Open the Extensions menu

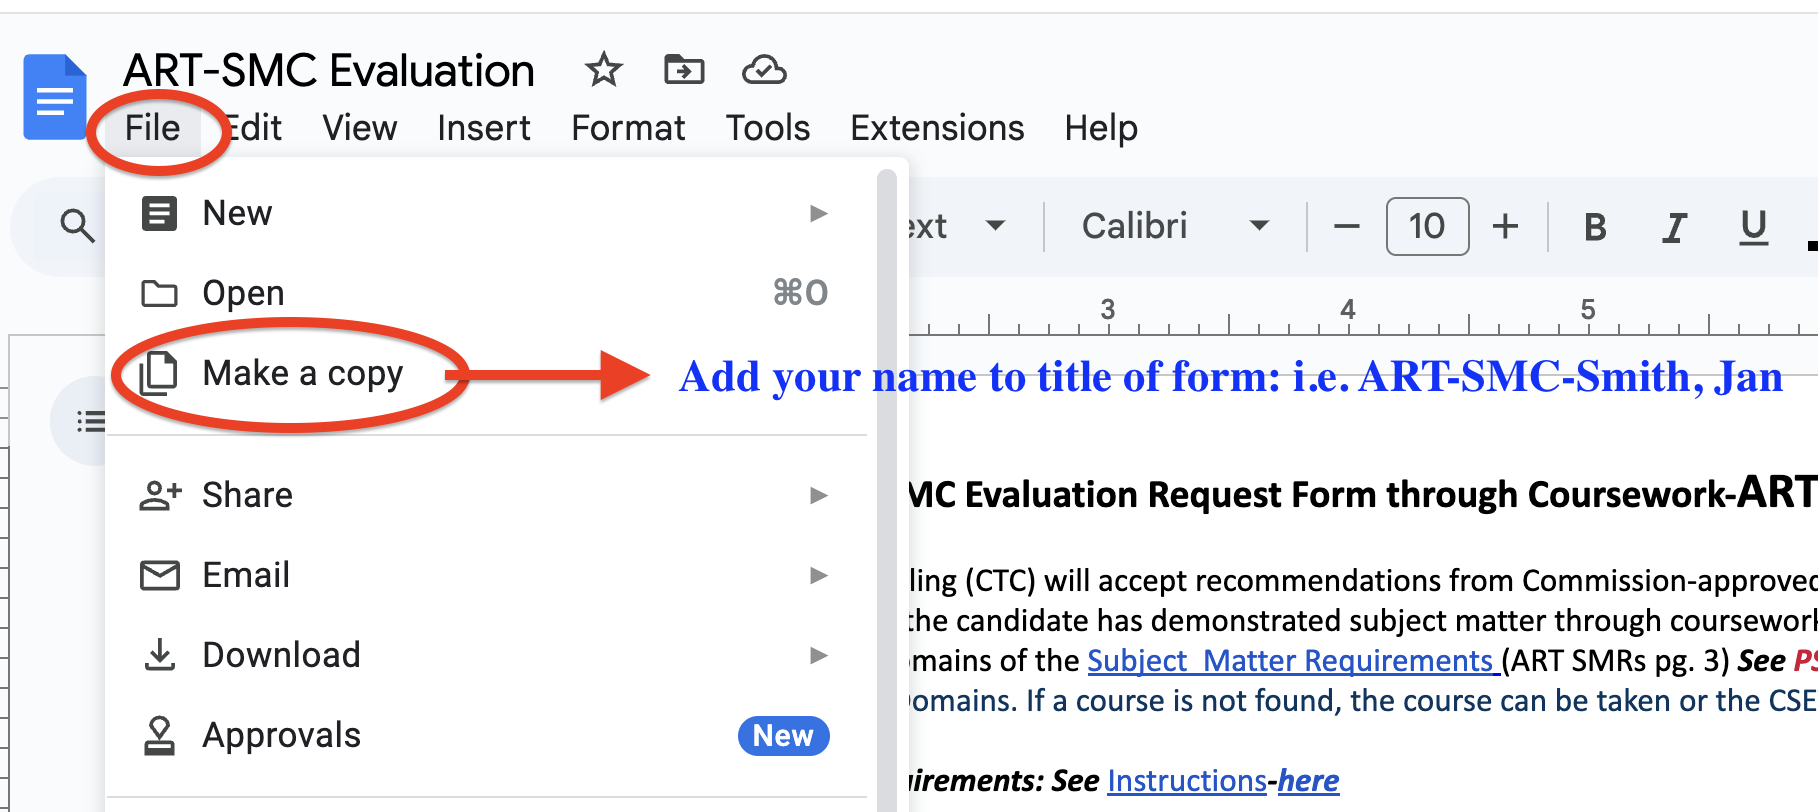[936, 127]
